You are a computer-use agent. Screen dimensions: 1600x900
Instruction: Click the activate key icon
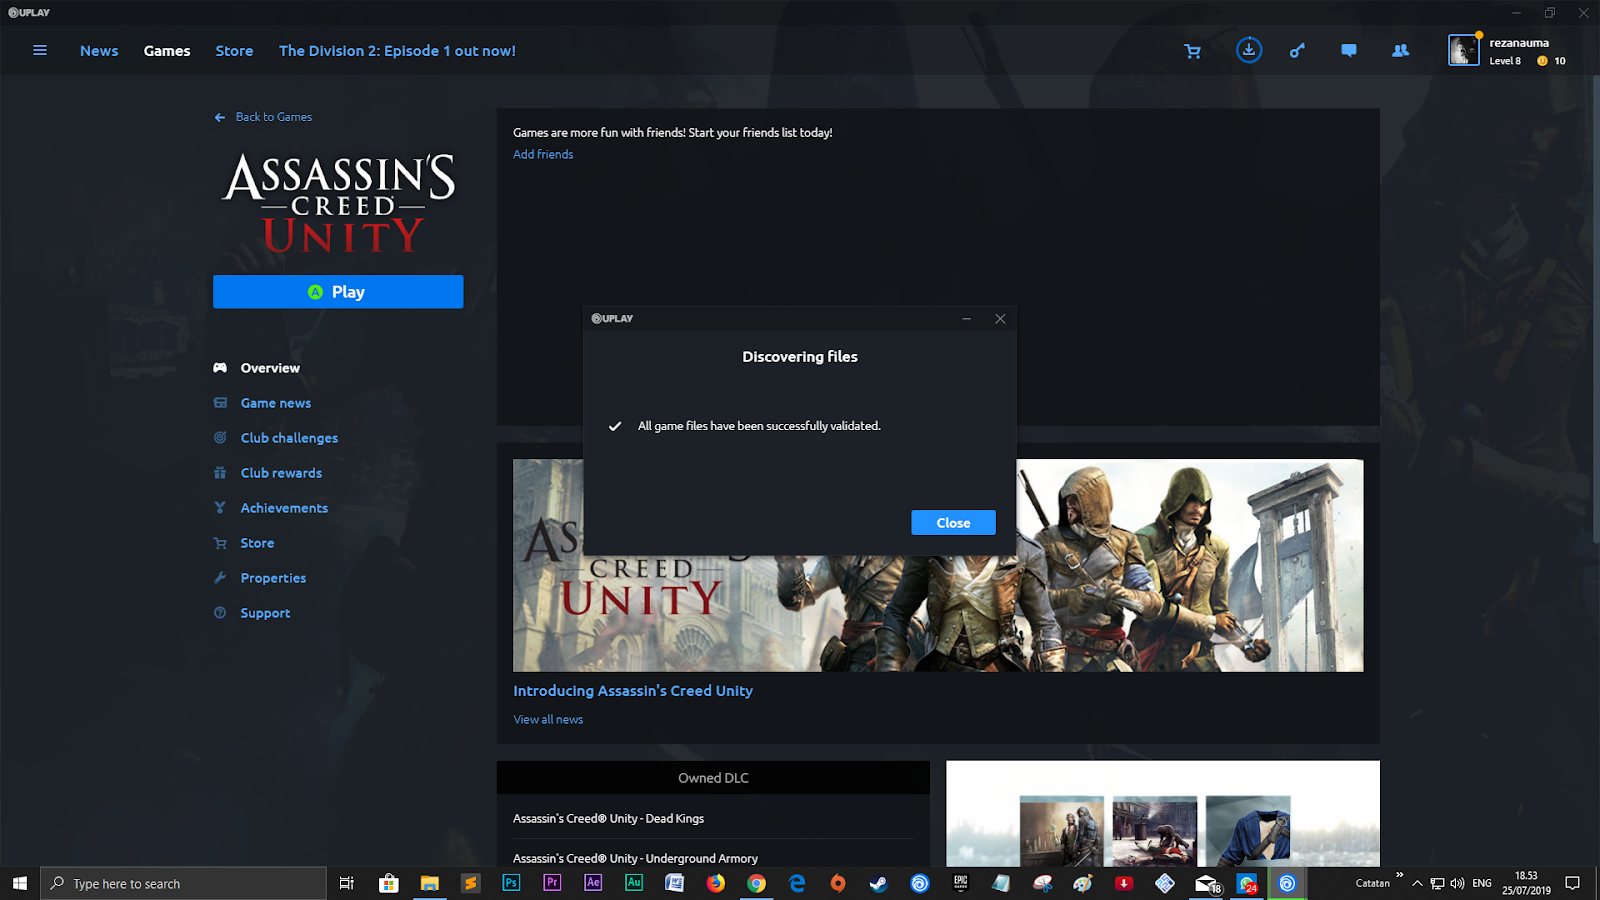tap(1297, 50)
